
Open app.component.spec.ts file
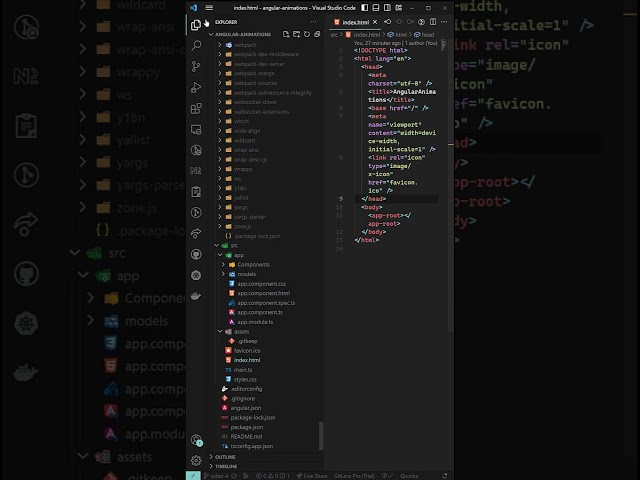pos(266,303)
